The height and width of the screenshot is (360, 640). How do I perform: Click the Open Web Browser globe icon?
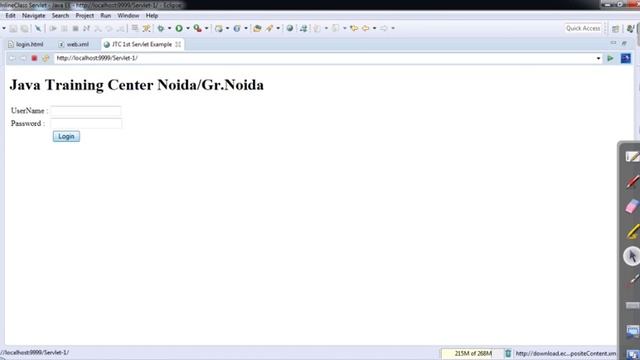289,28
